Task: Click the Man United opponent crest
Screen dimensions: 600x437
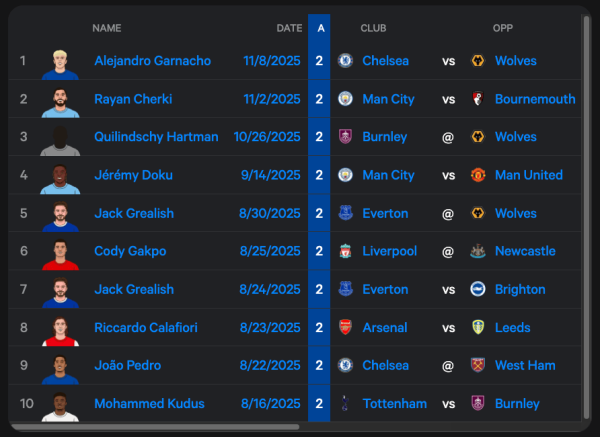Action: coord(478,175)
